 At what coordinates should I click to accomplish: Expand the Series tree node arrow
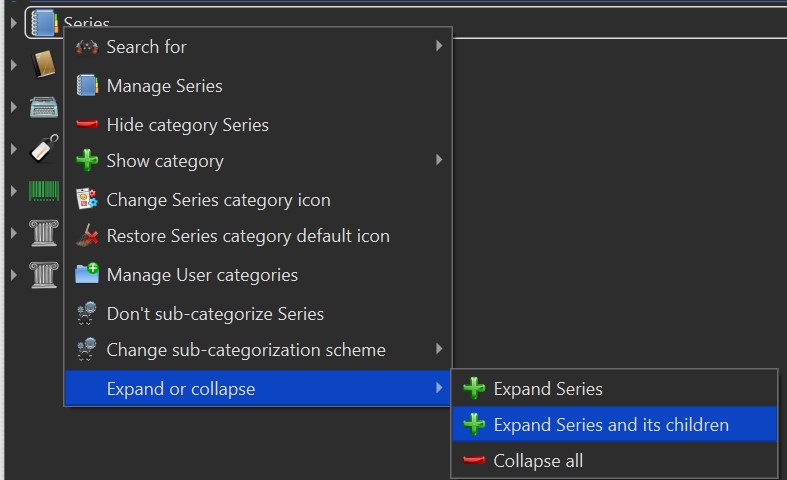click(13, 22)
